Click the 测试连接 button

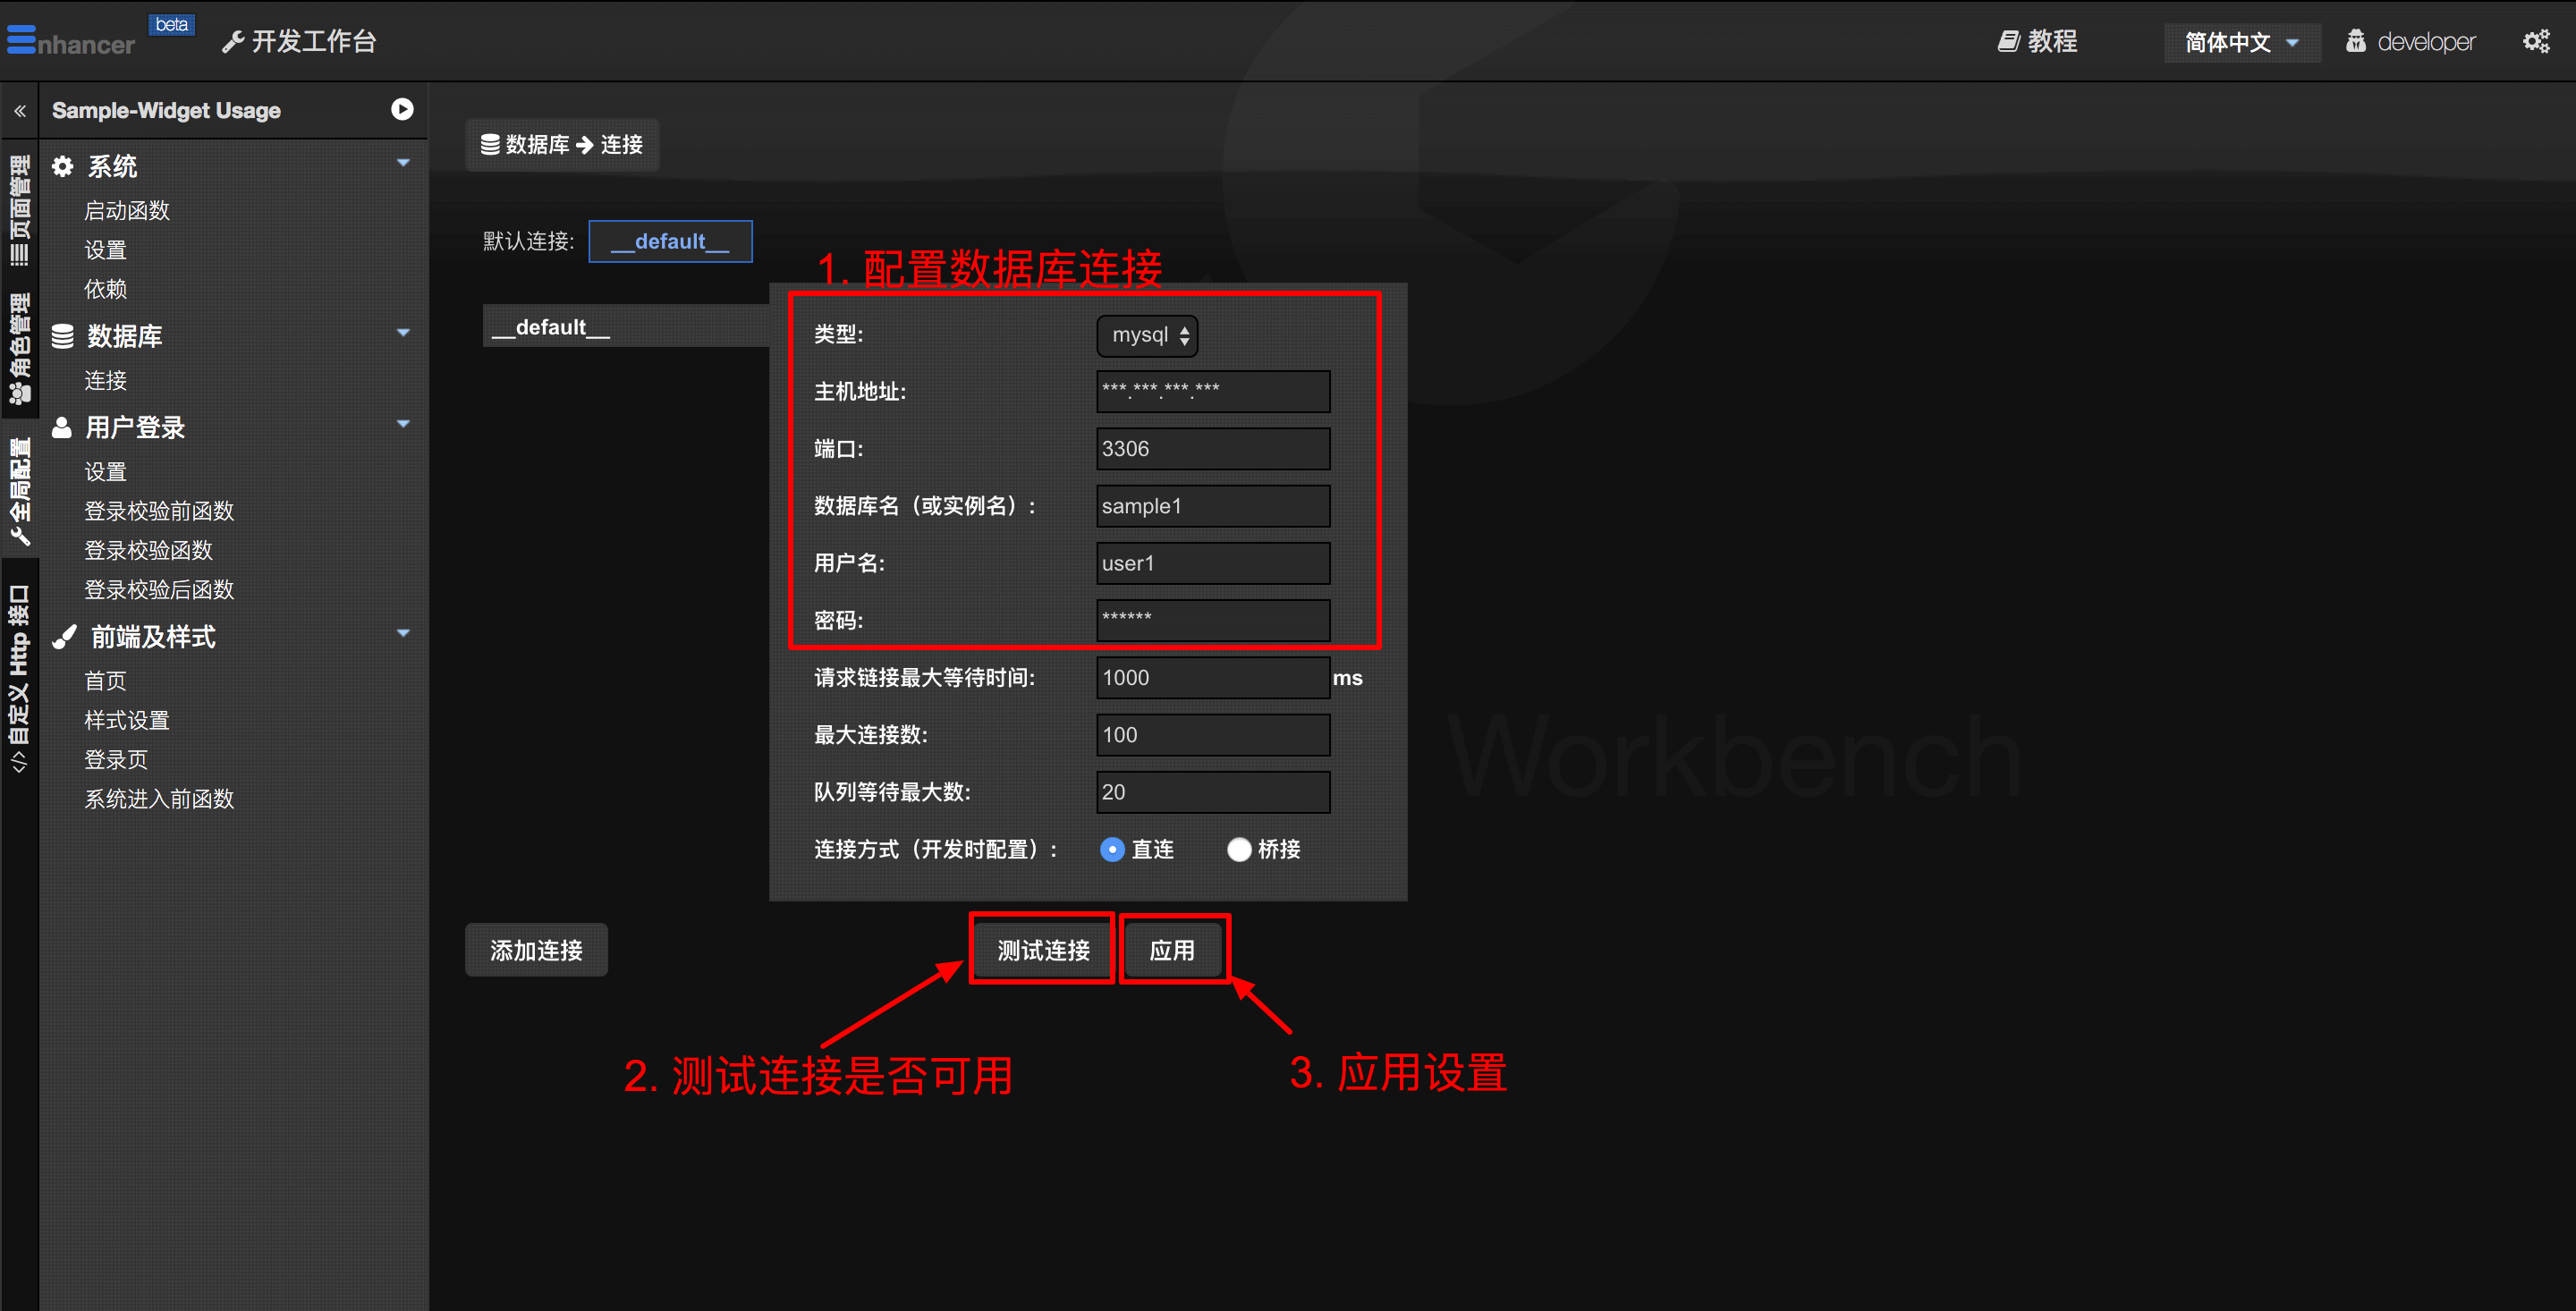click(x=1042, y=949)
